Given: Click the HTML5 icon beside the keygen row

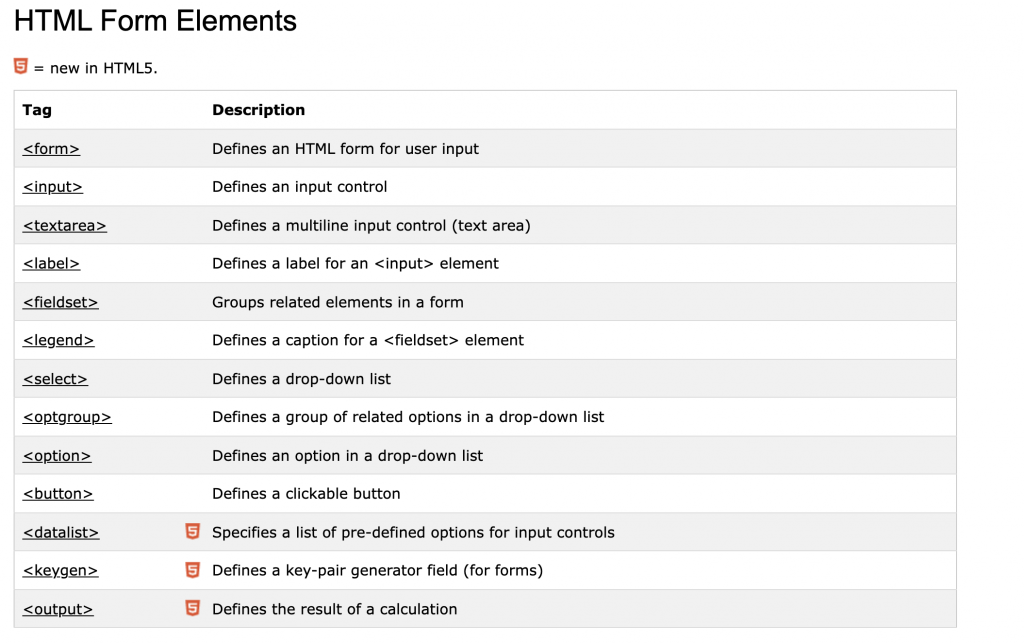Looking at the screenshot, I should click(x=192, y=570).
